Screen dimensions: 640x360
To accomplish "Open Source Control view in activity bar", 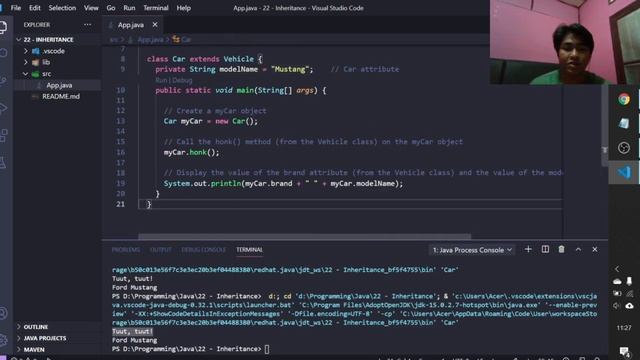I will 3,80.
